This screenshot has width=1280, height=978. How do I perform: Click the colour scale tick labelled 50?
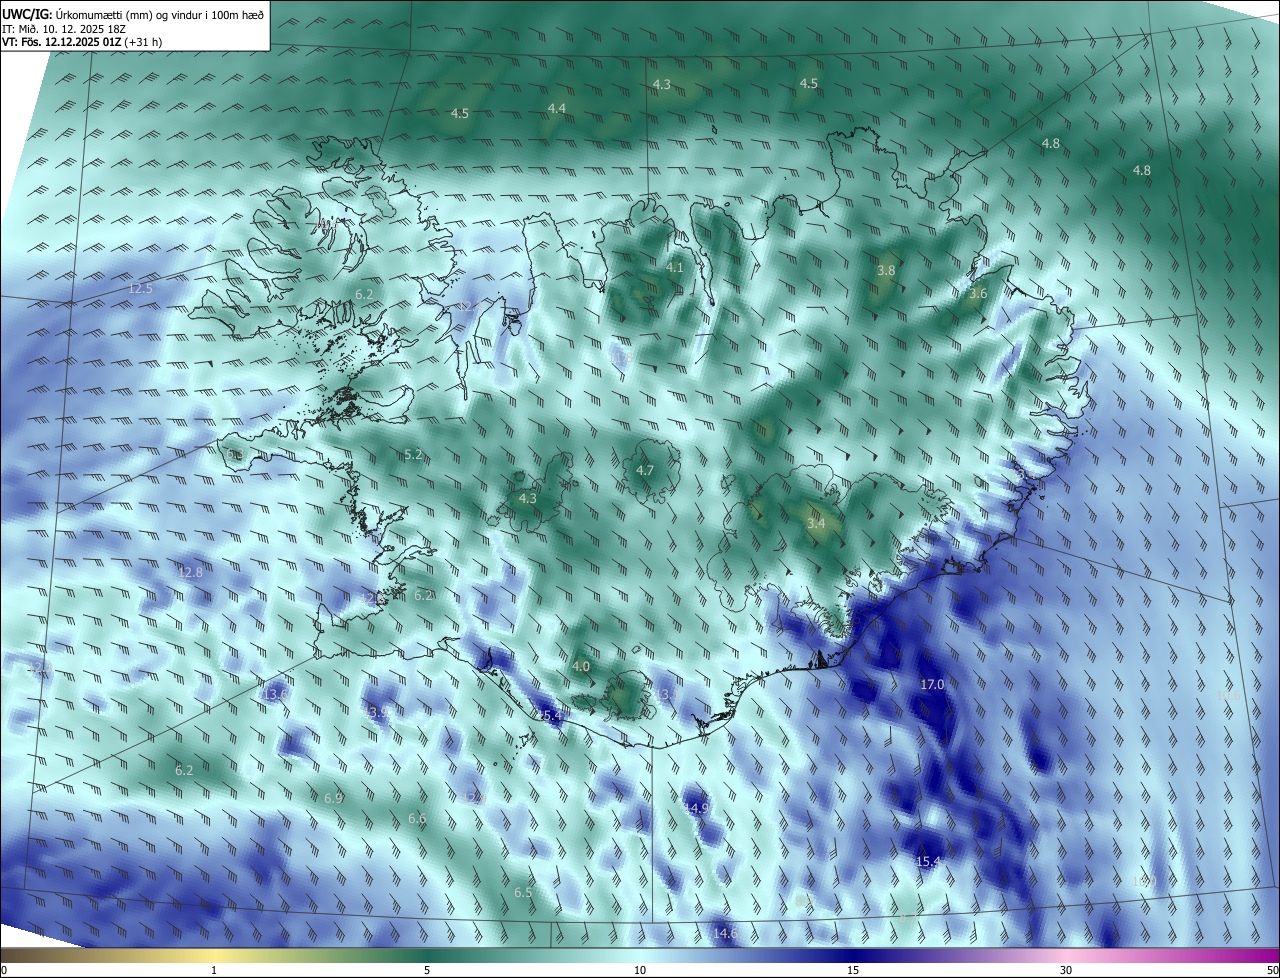click(x=1272, y=970)
